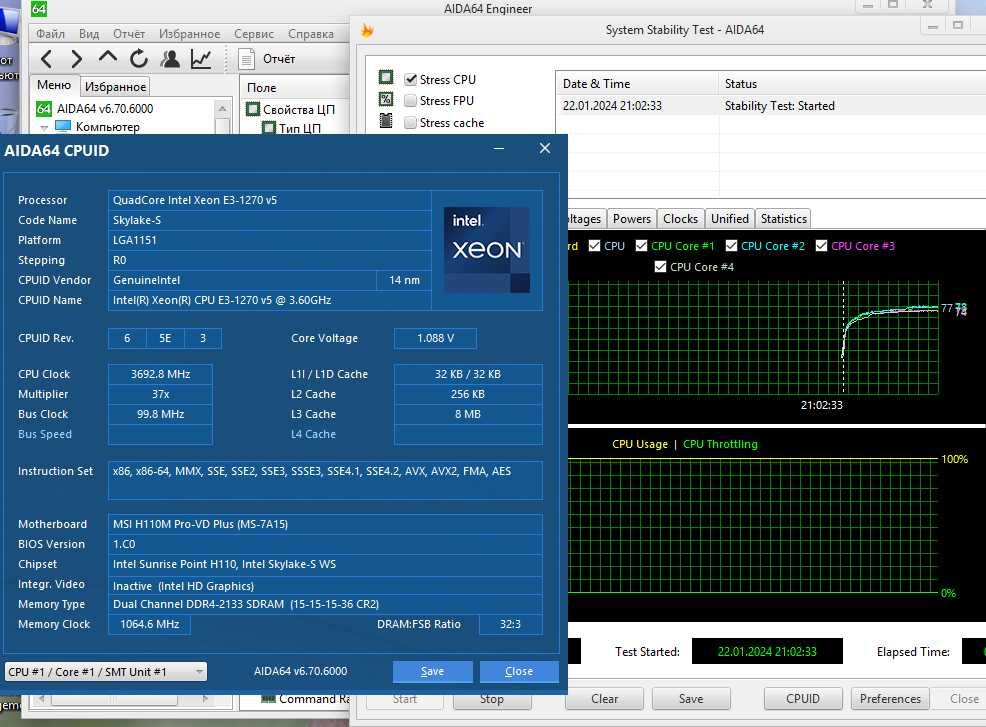Click the Date & Time column header
Screen dimensions: 986x727
(637, 84)
